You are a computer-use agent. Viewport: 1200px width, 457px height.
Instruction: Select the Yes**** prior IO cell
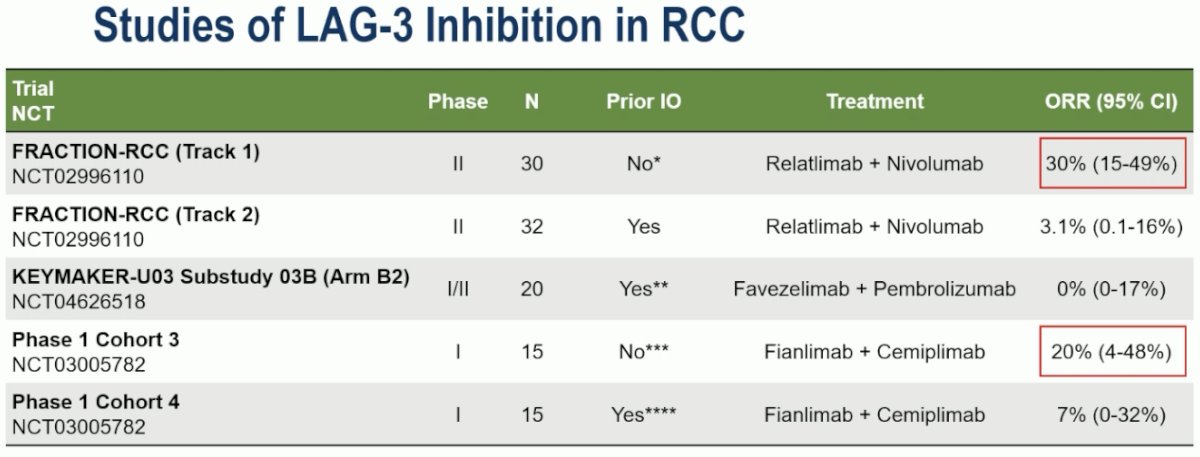643,414
